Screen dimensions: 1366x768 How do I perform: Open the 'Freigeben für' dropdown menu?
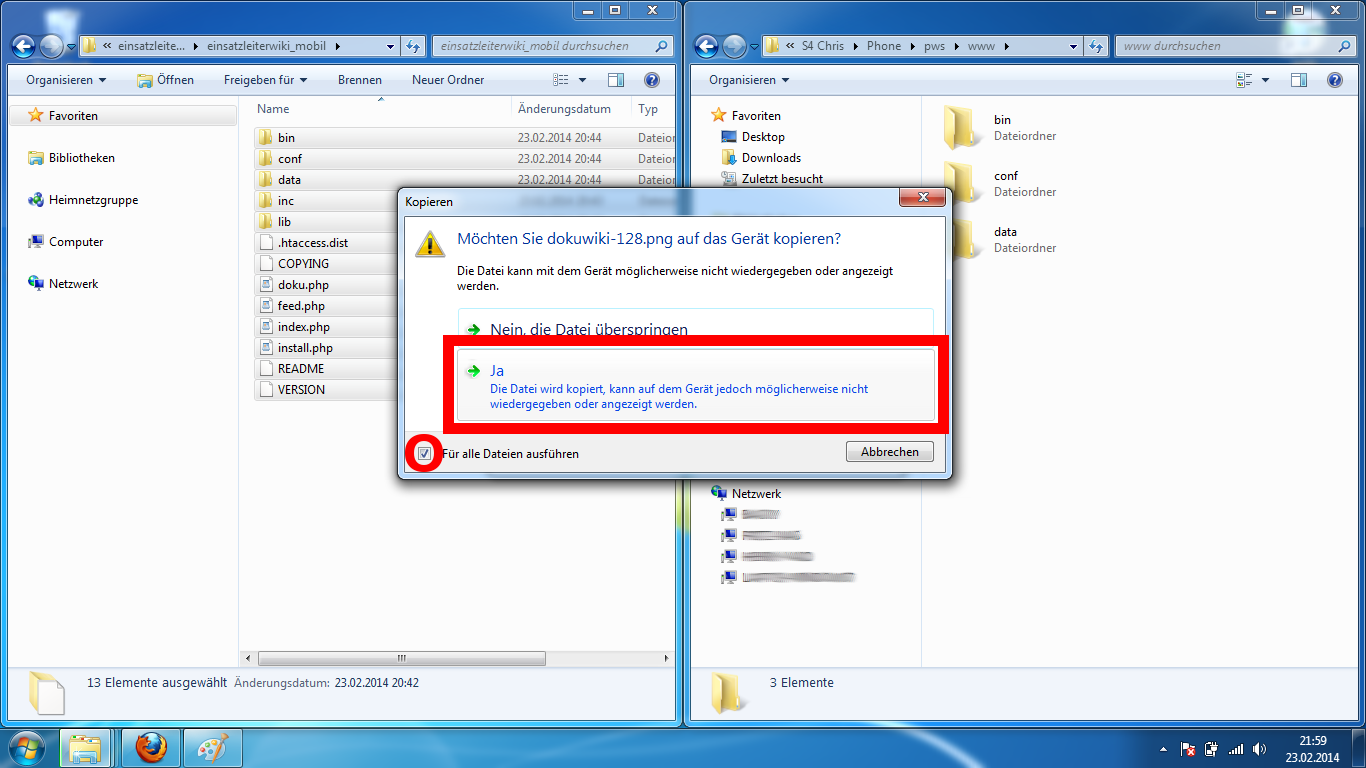tap(265, 80)
